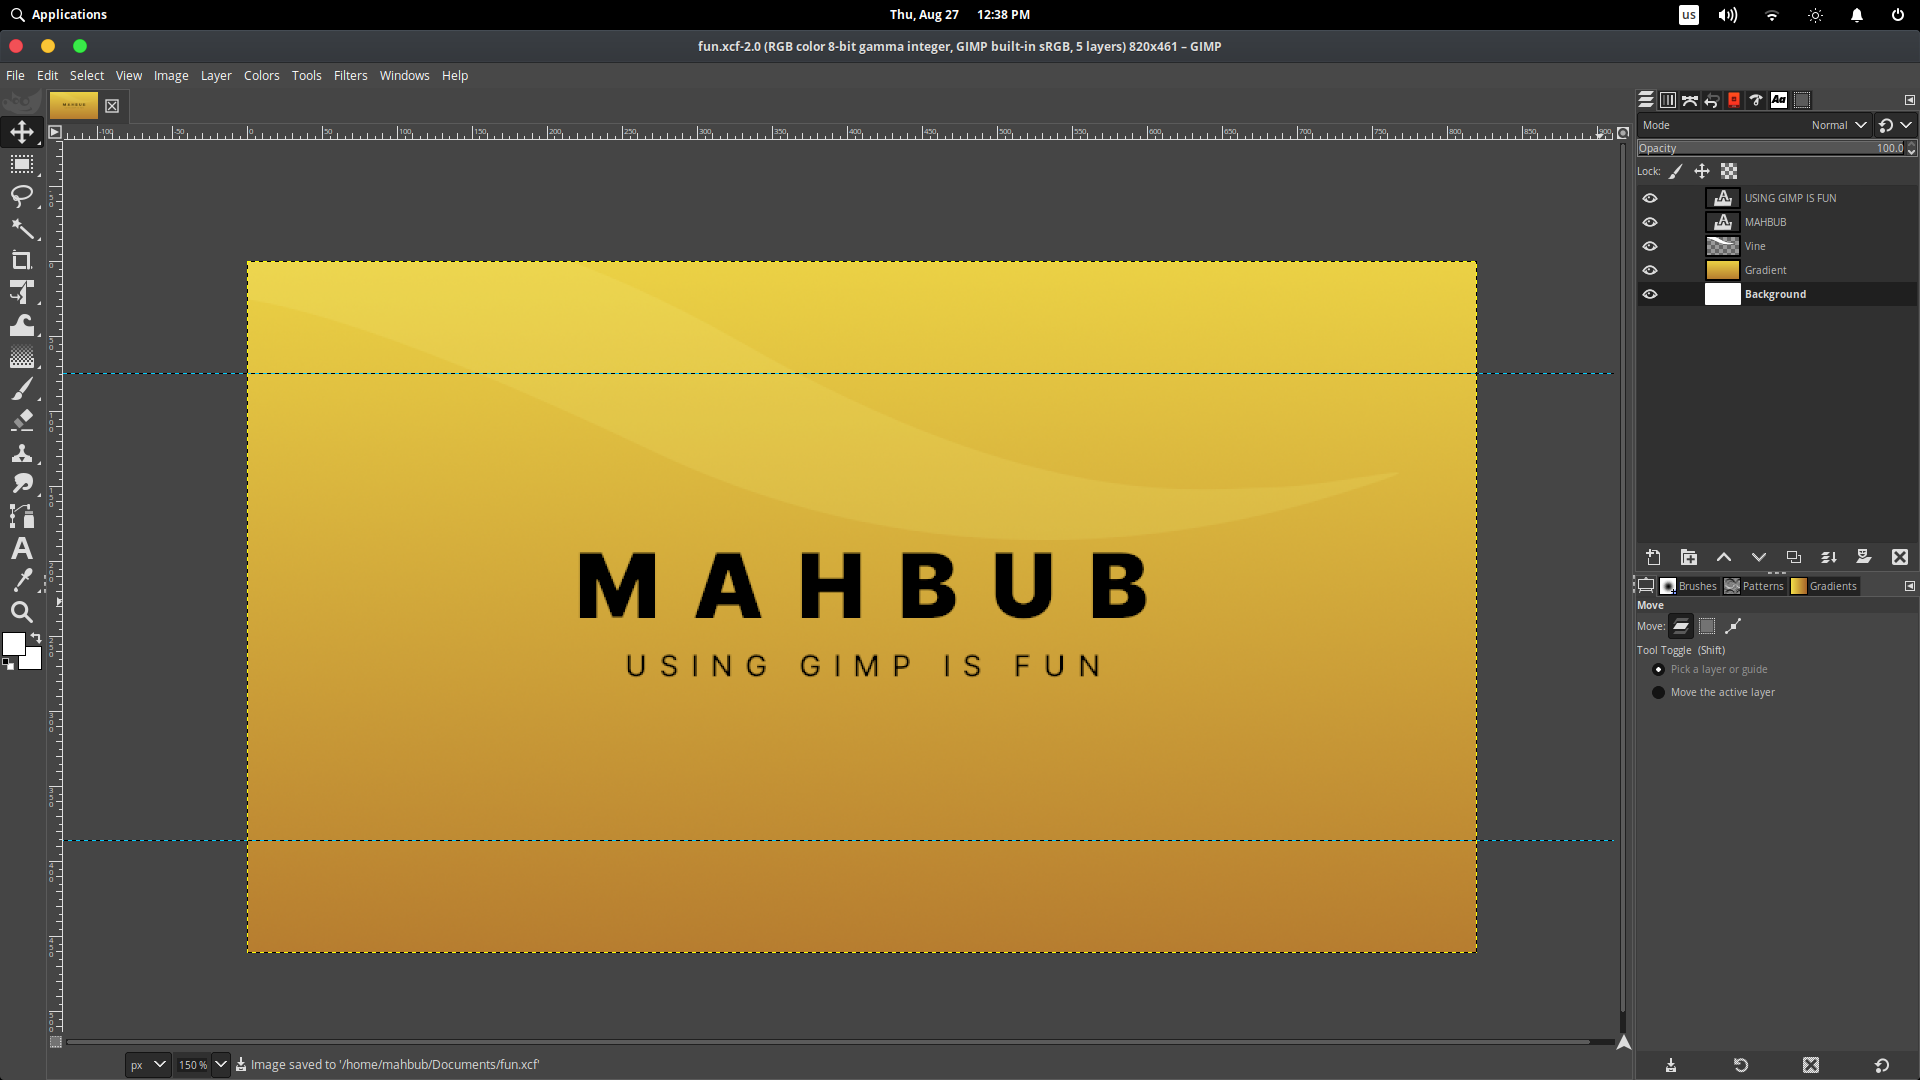The width and height of the screenshot is (1920, 1080).
Task: Select the Fuzzy Select magic wand tool
Action: click(x=22, y=229)
